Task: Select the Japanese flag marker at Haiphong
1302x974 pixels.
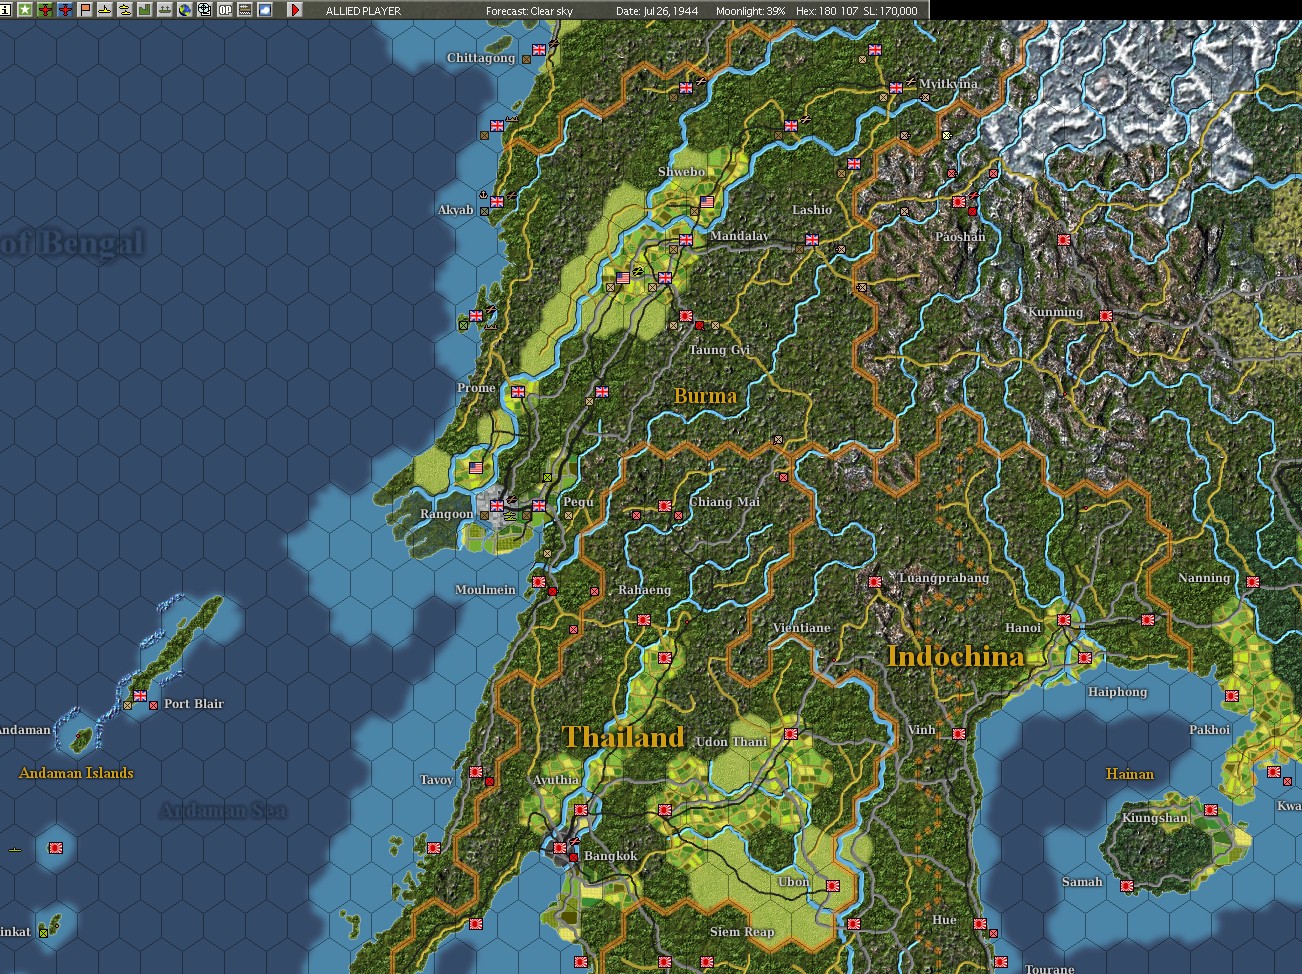Action: coord(1085,658)
